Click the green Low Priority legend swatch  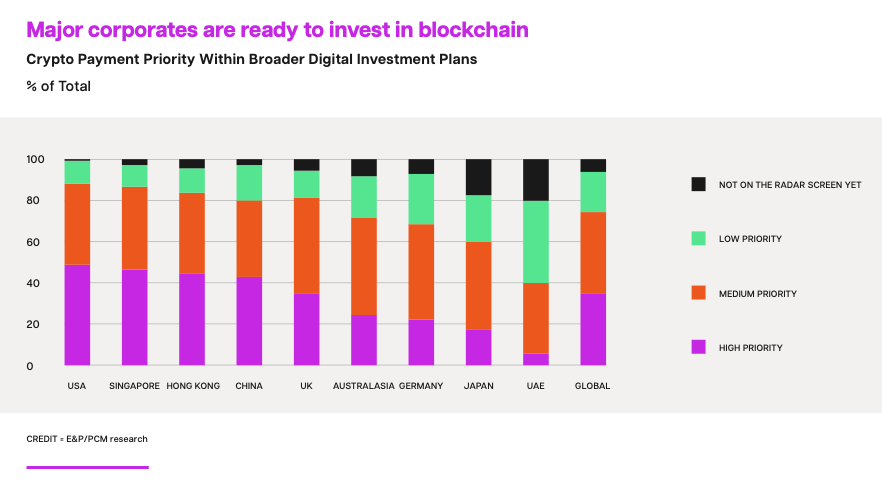click(x=698, y=239)
